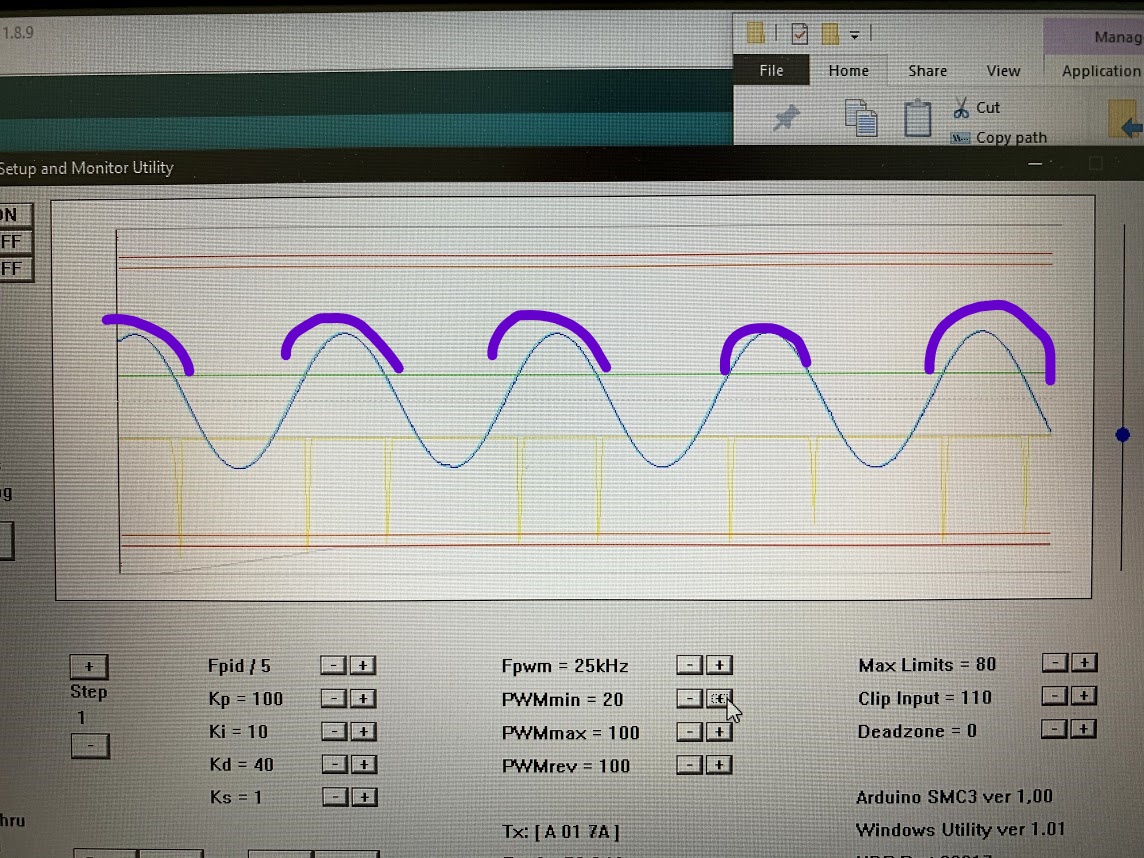Image resolution: width=1144 pixels, height=858 pixels.
Task: Decrease Fpid divider with minus button
Action: point(333,665)
